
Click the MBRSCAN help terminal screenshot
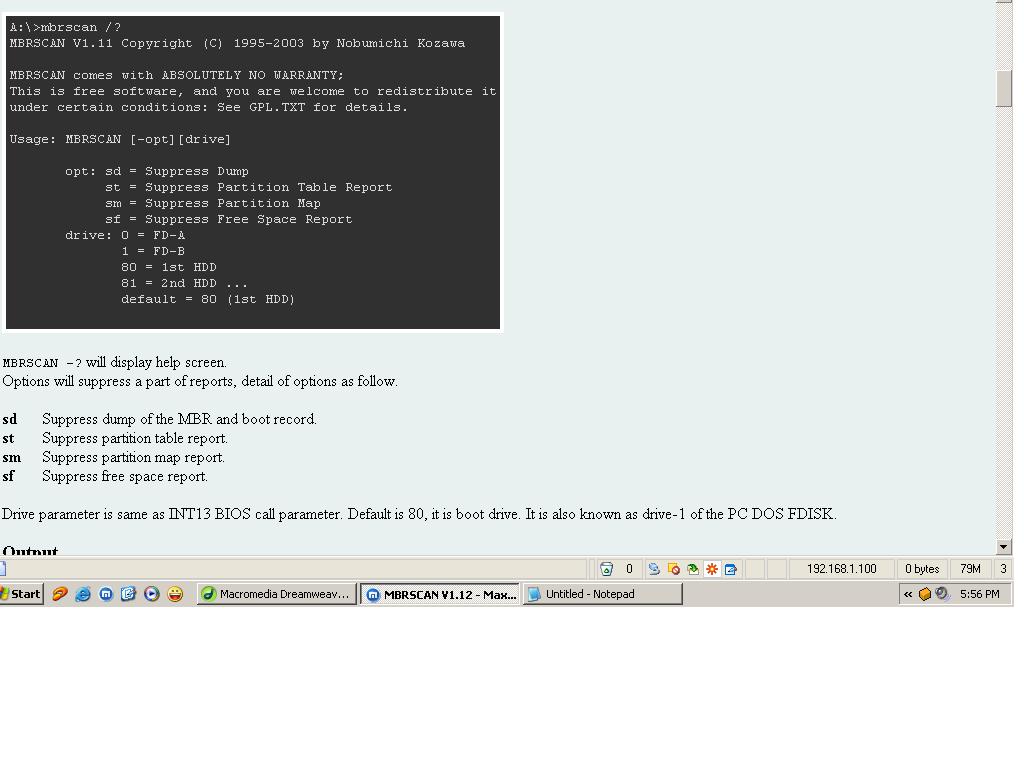[253, 172]
